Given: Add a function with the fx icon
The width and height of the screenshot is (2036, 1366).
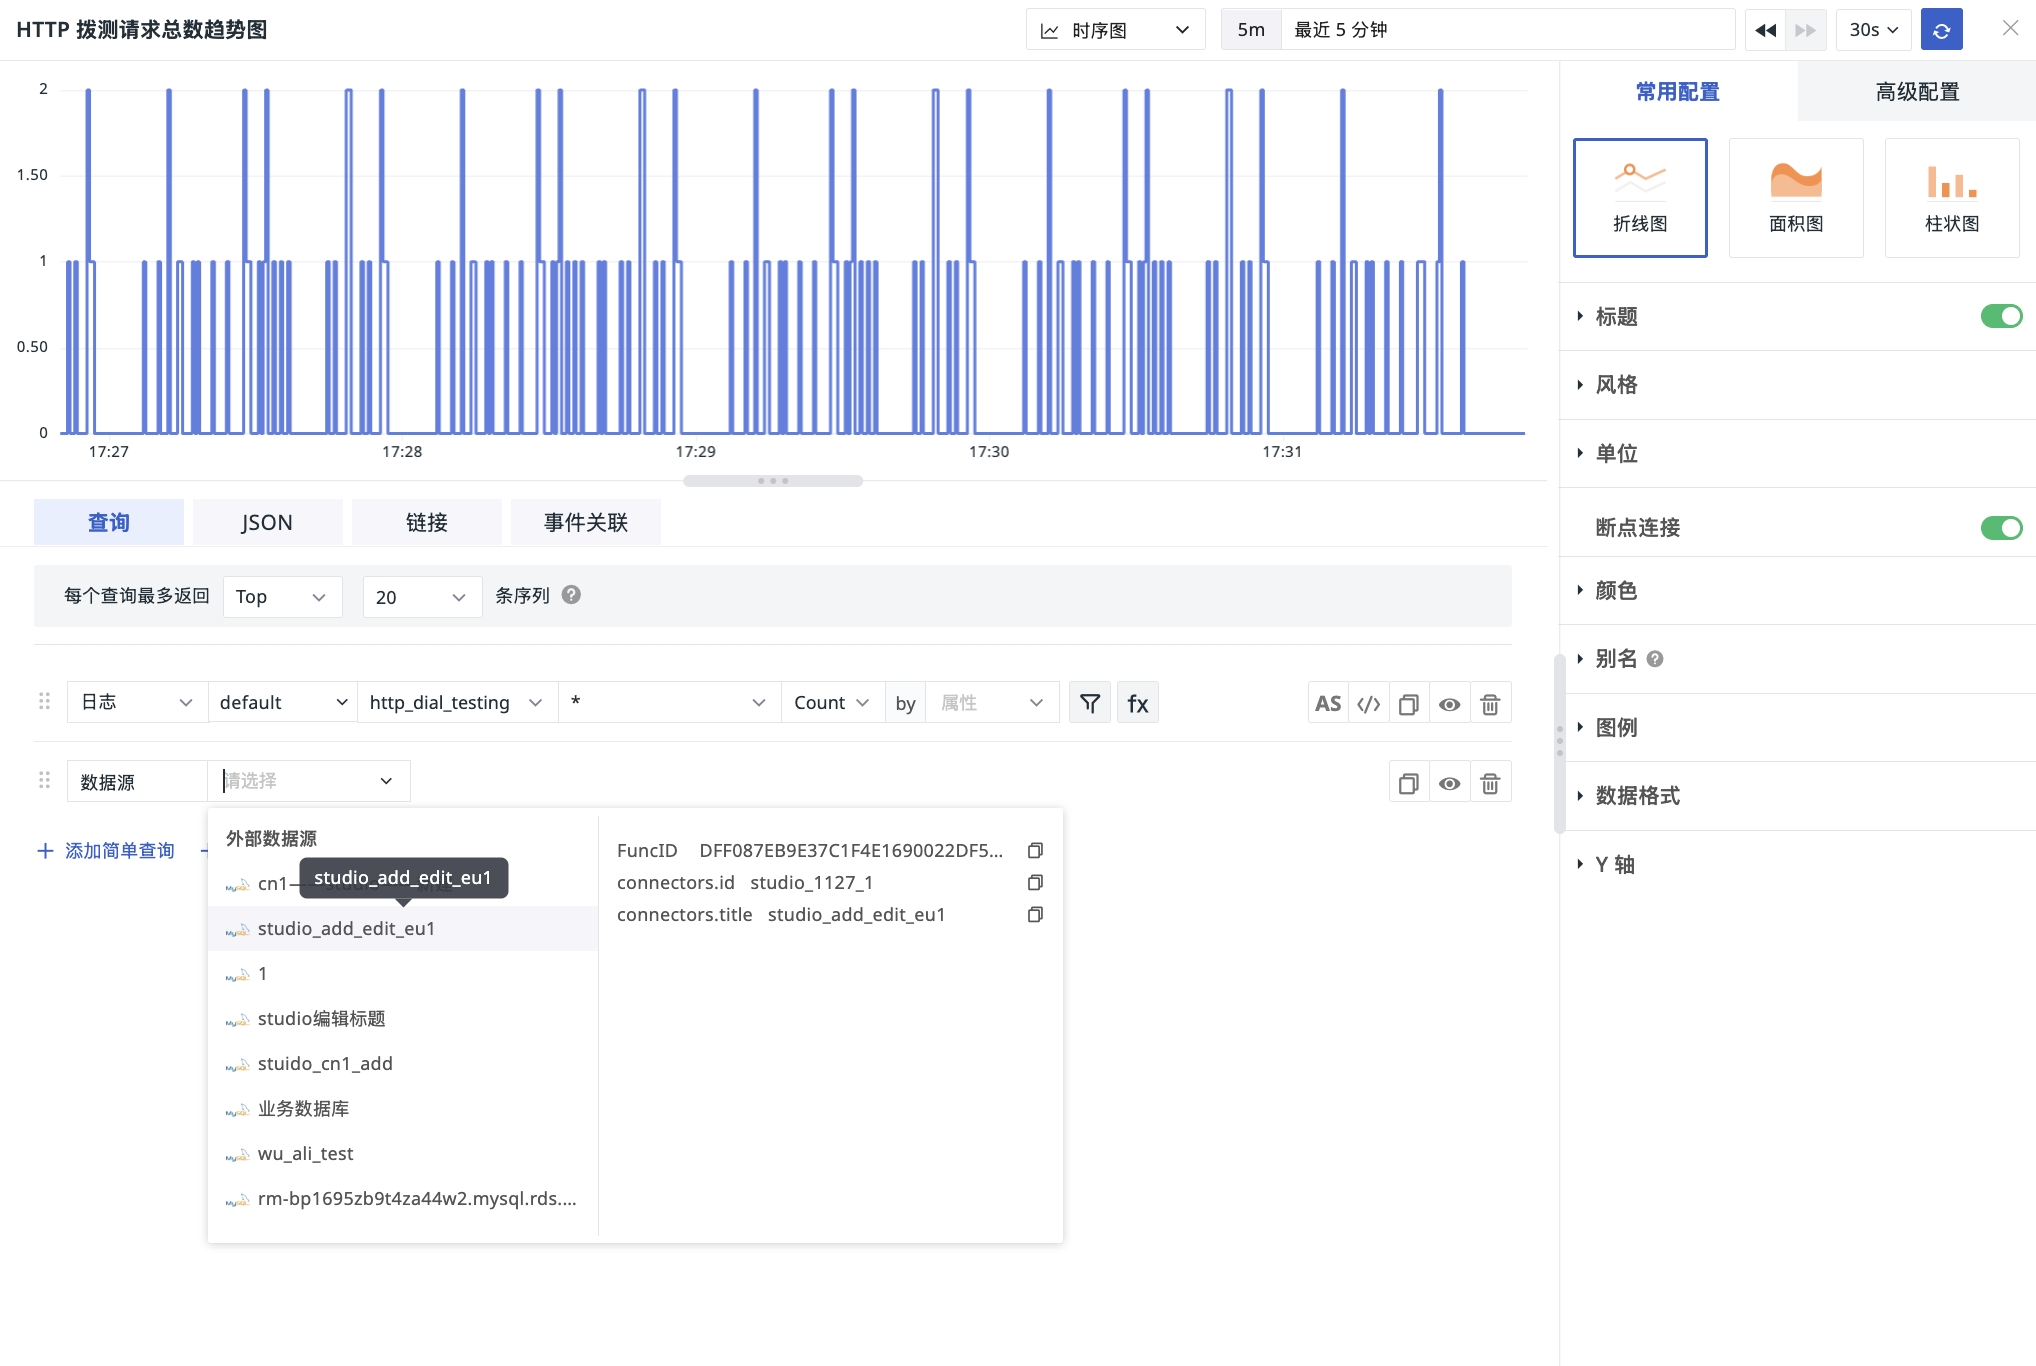Looking at the screenshot, I should pos(1138,703).
